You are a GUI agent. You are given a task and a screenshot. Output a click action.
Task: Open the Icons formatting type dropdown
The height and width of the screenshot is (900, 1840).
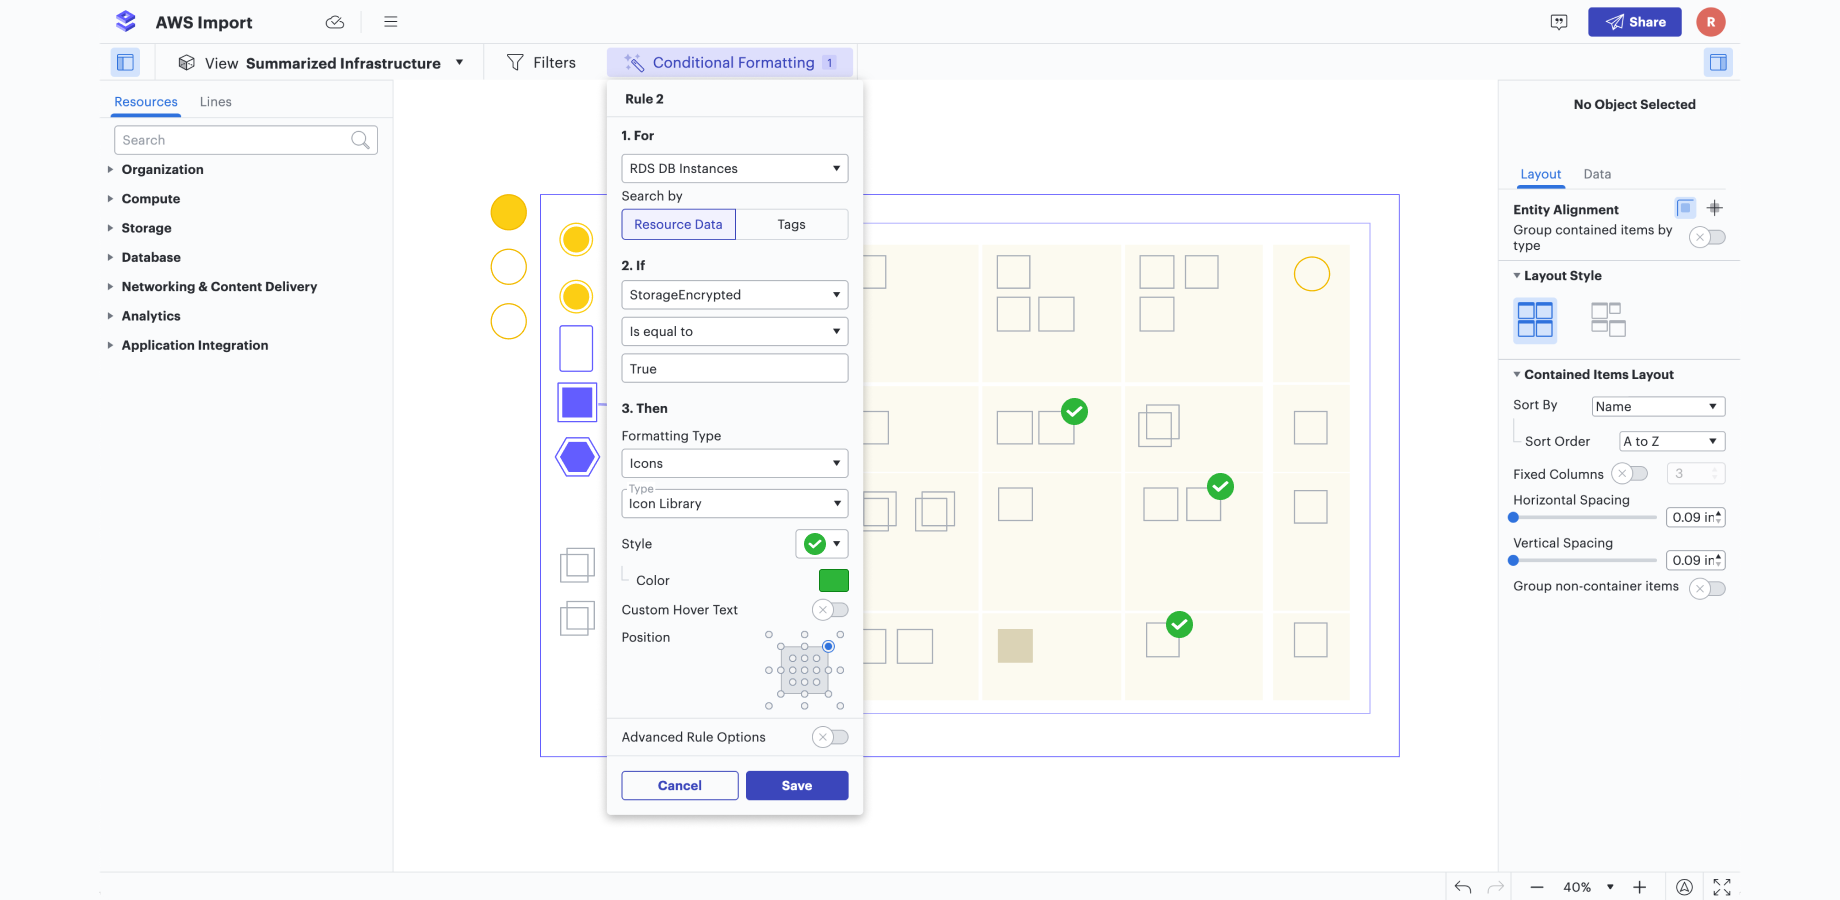tap(735, 463)
